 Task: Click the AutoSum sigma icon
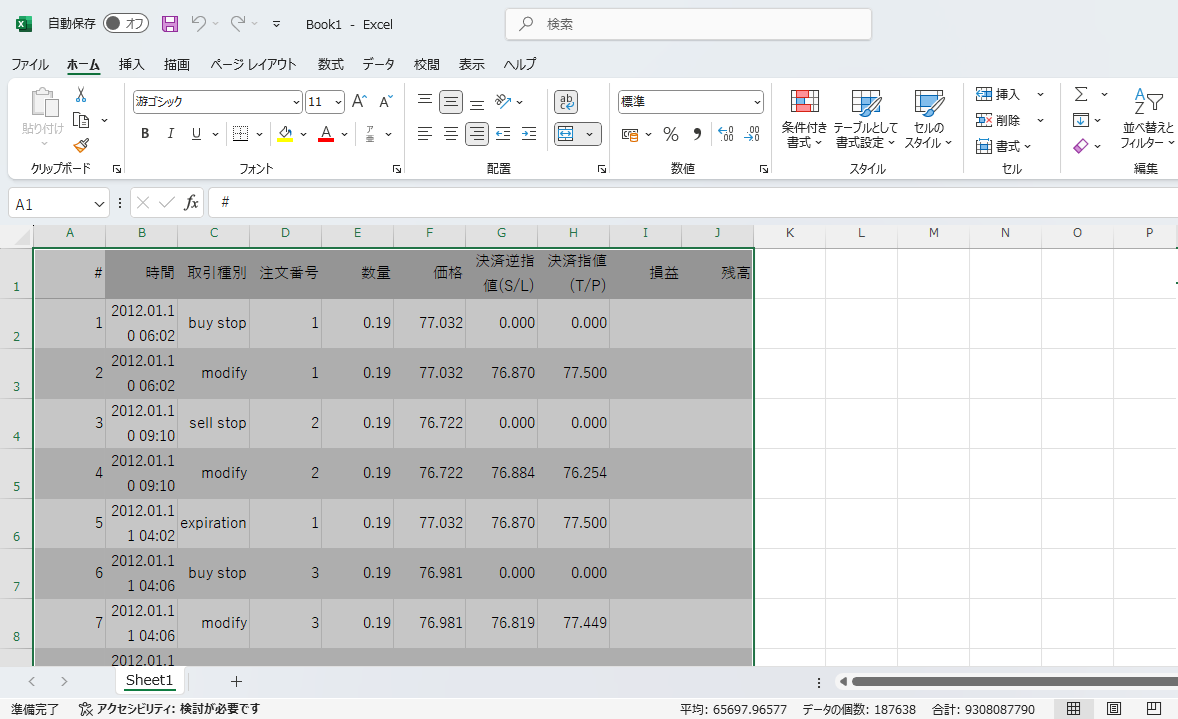coord(1081,94)
